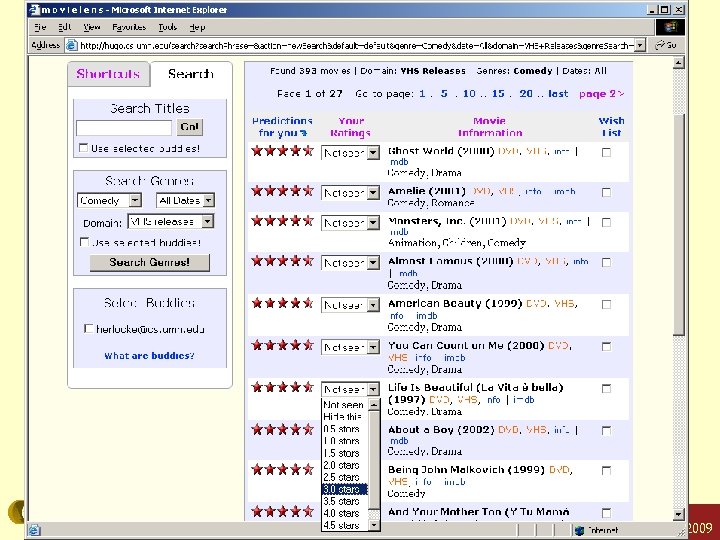
Task: Open the Tools menu
Action: coord(168,28)
